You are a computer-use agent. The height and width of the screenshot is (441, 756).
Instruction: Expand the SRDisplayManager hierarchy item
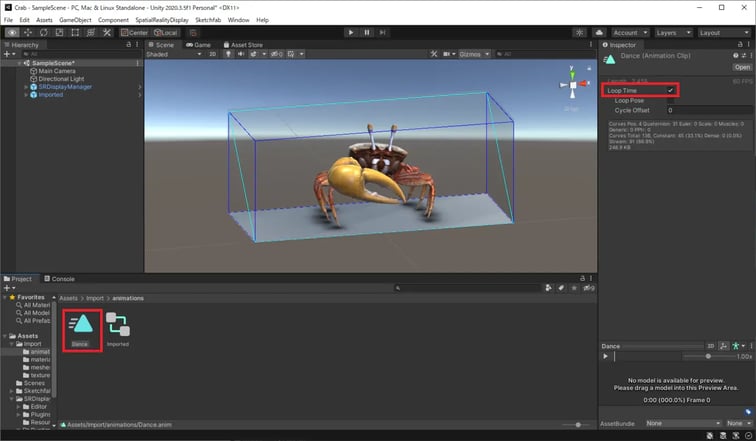click(27, 87)
